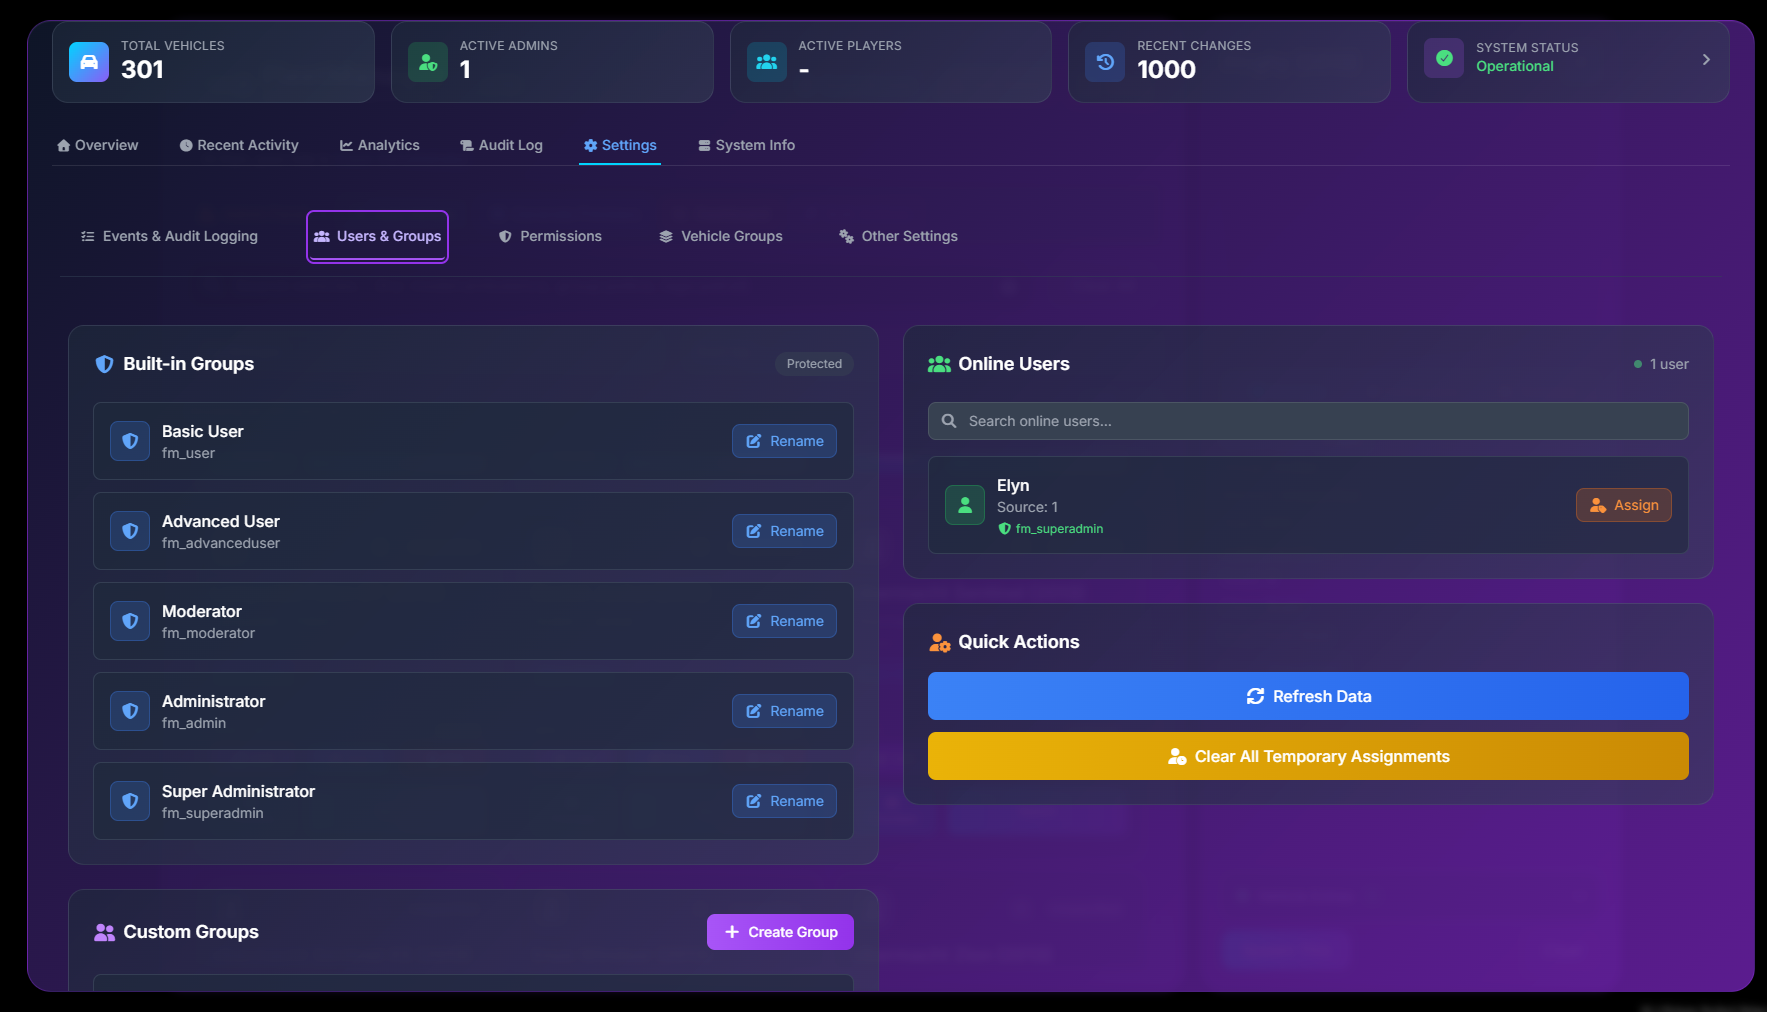Click the Total Vehicles car icon
Viewport: 1767px width, 1012px height.
pos(89,62)
